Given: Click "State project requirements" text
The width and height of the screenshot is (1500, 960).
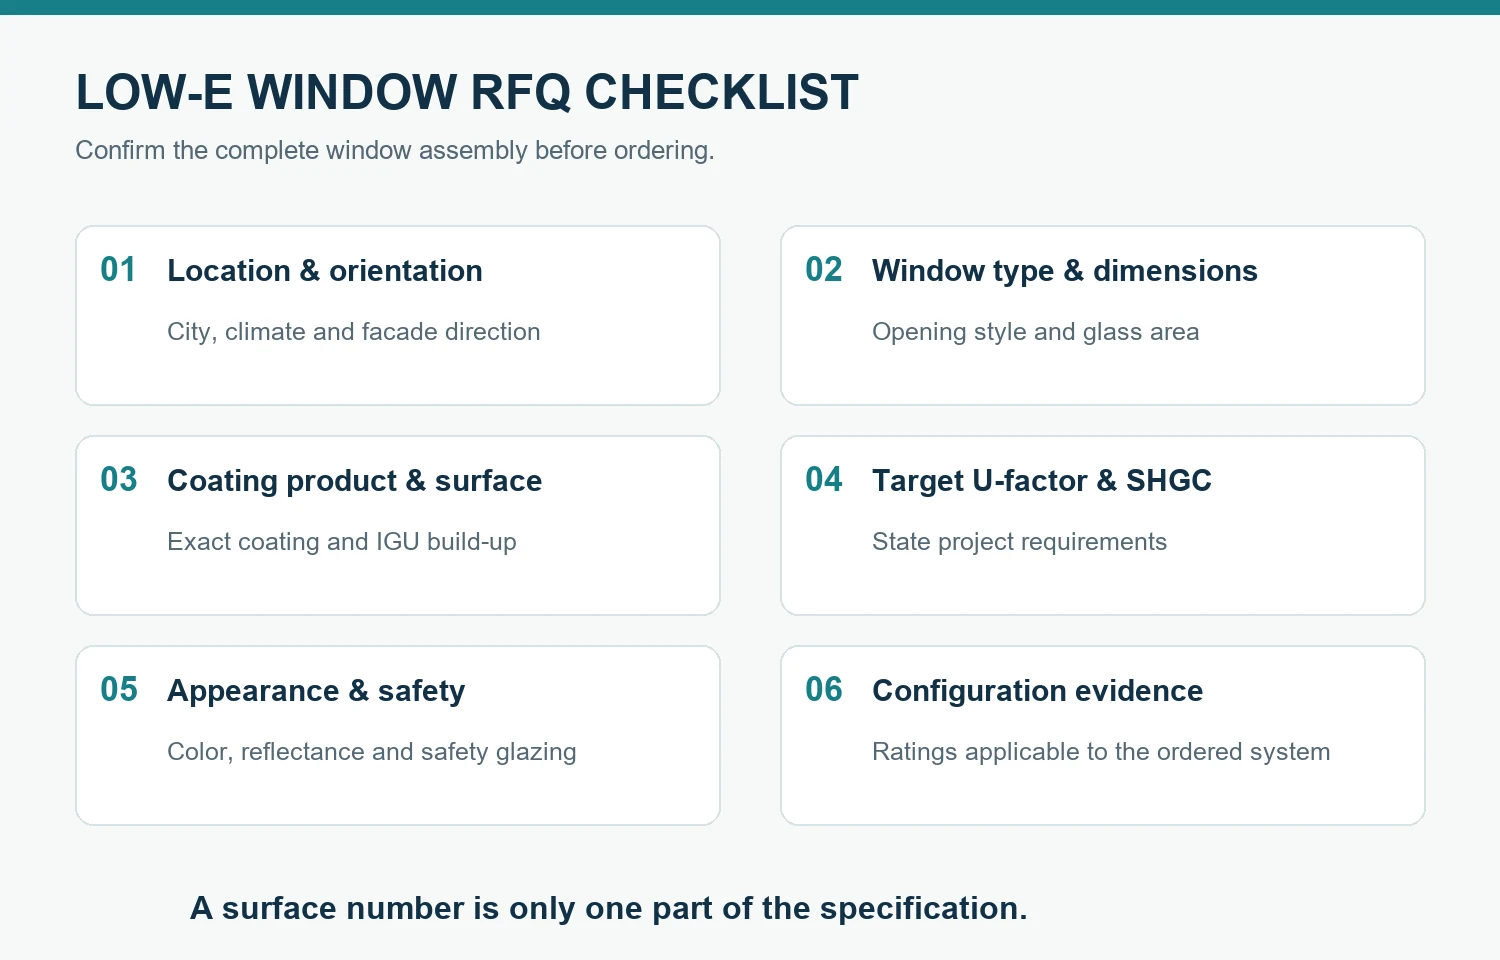Looking at the screenshot, I should 1019,542.
